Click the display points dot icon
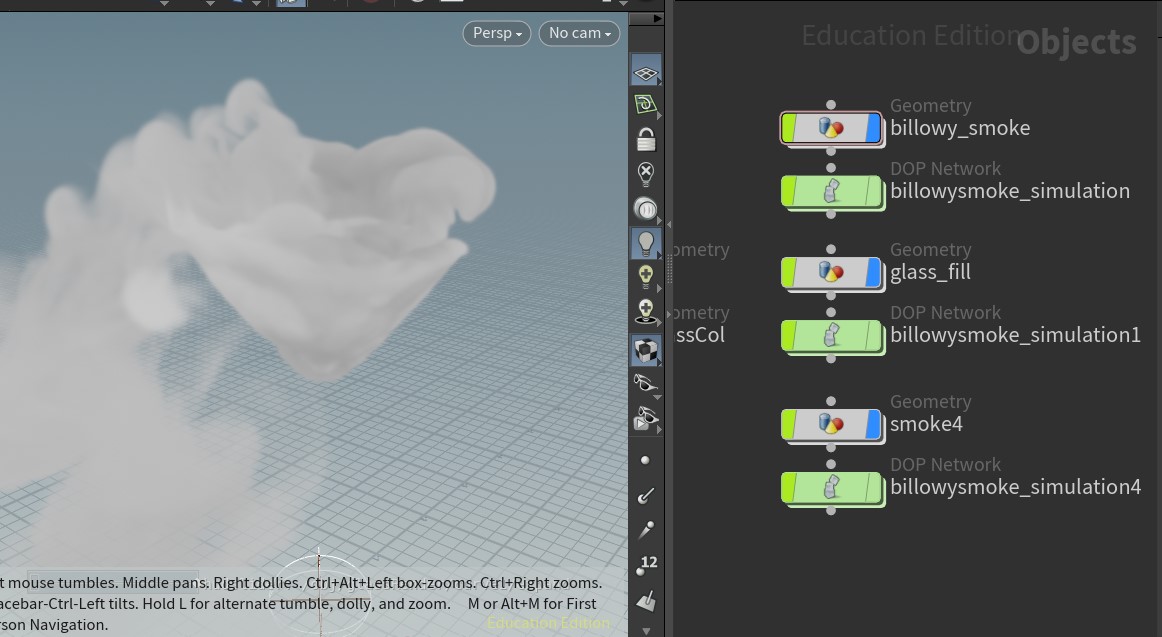The height and width of the screenshot is (637, 1162). click(x=645, y=460)
